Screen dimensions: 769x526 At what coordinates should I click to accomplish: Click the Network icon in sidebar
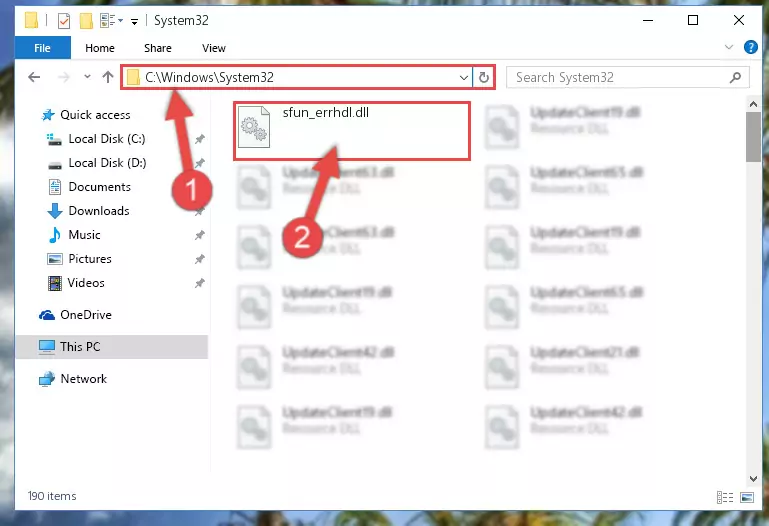pos(47,379)
